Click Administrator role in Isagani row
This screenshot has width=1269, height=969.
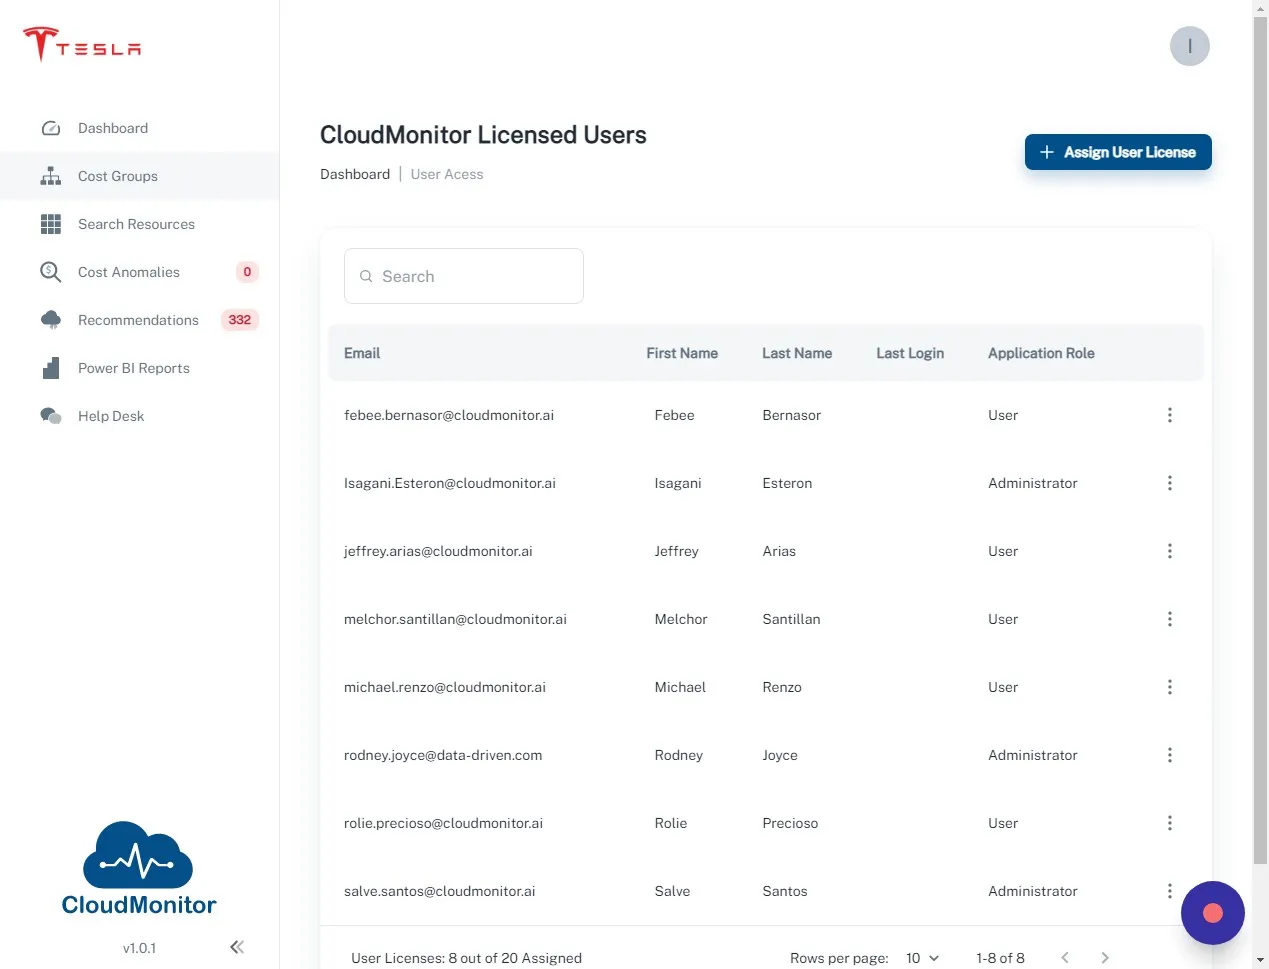coord(1033,483)
